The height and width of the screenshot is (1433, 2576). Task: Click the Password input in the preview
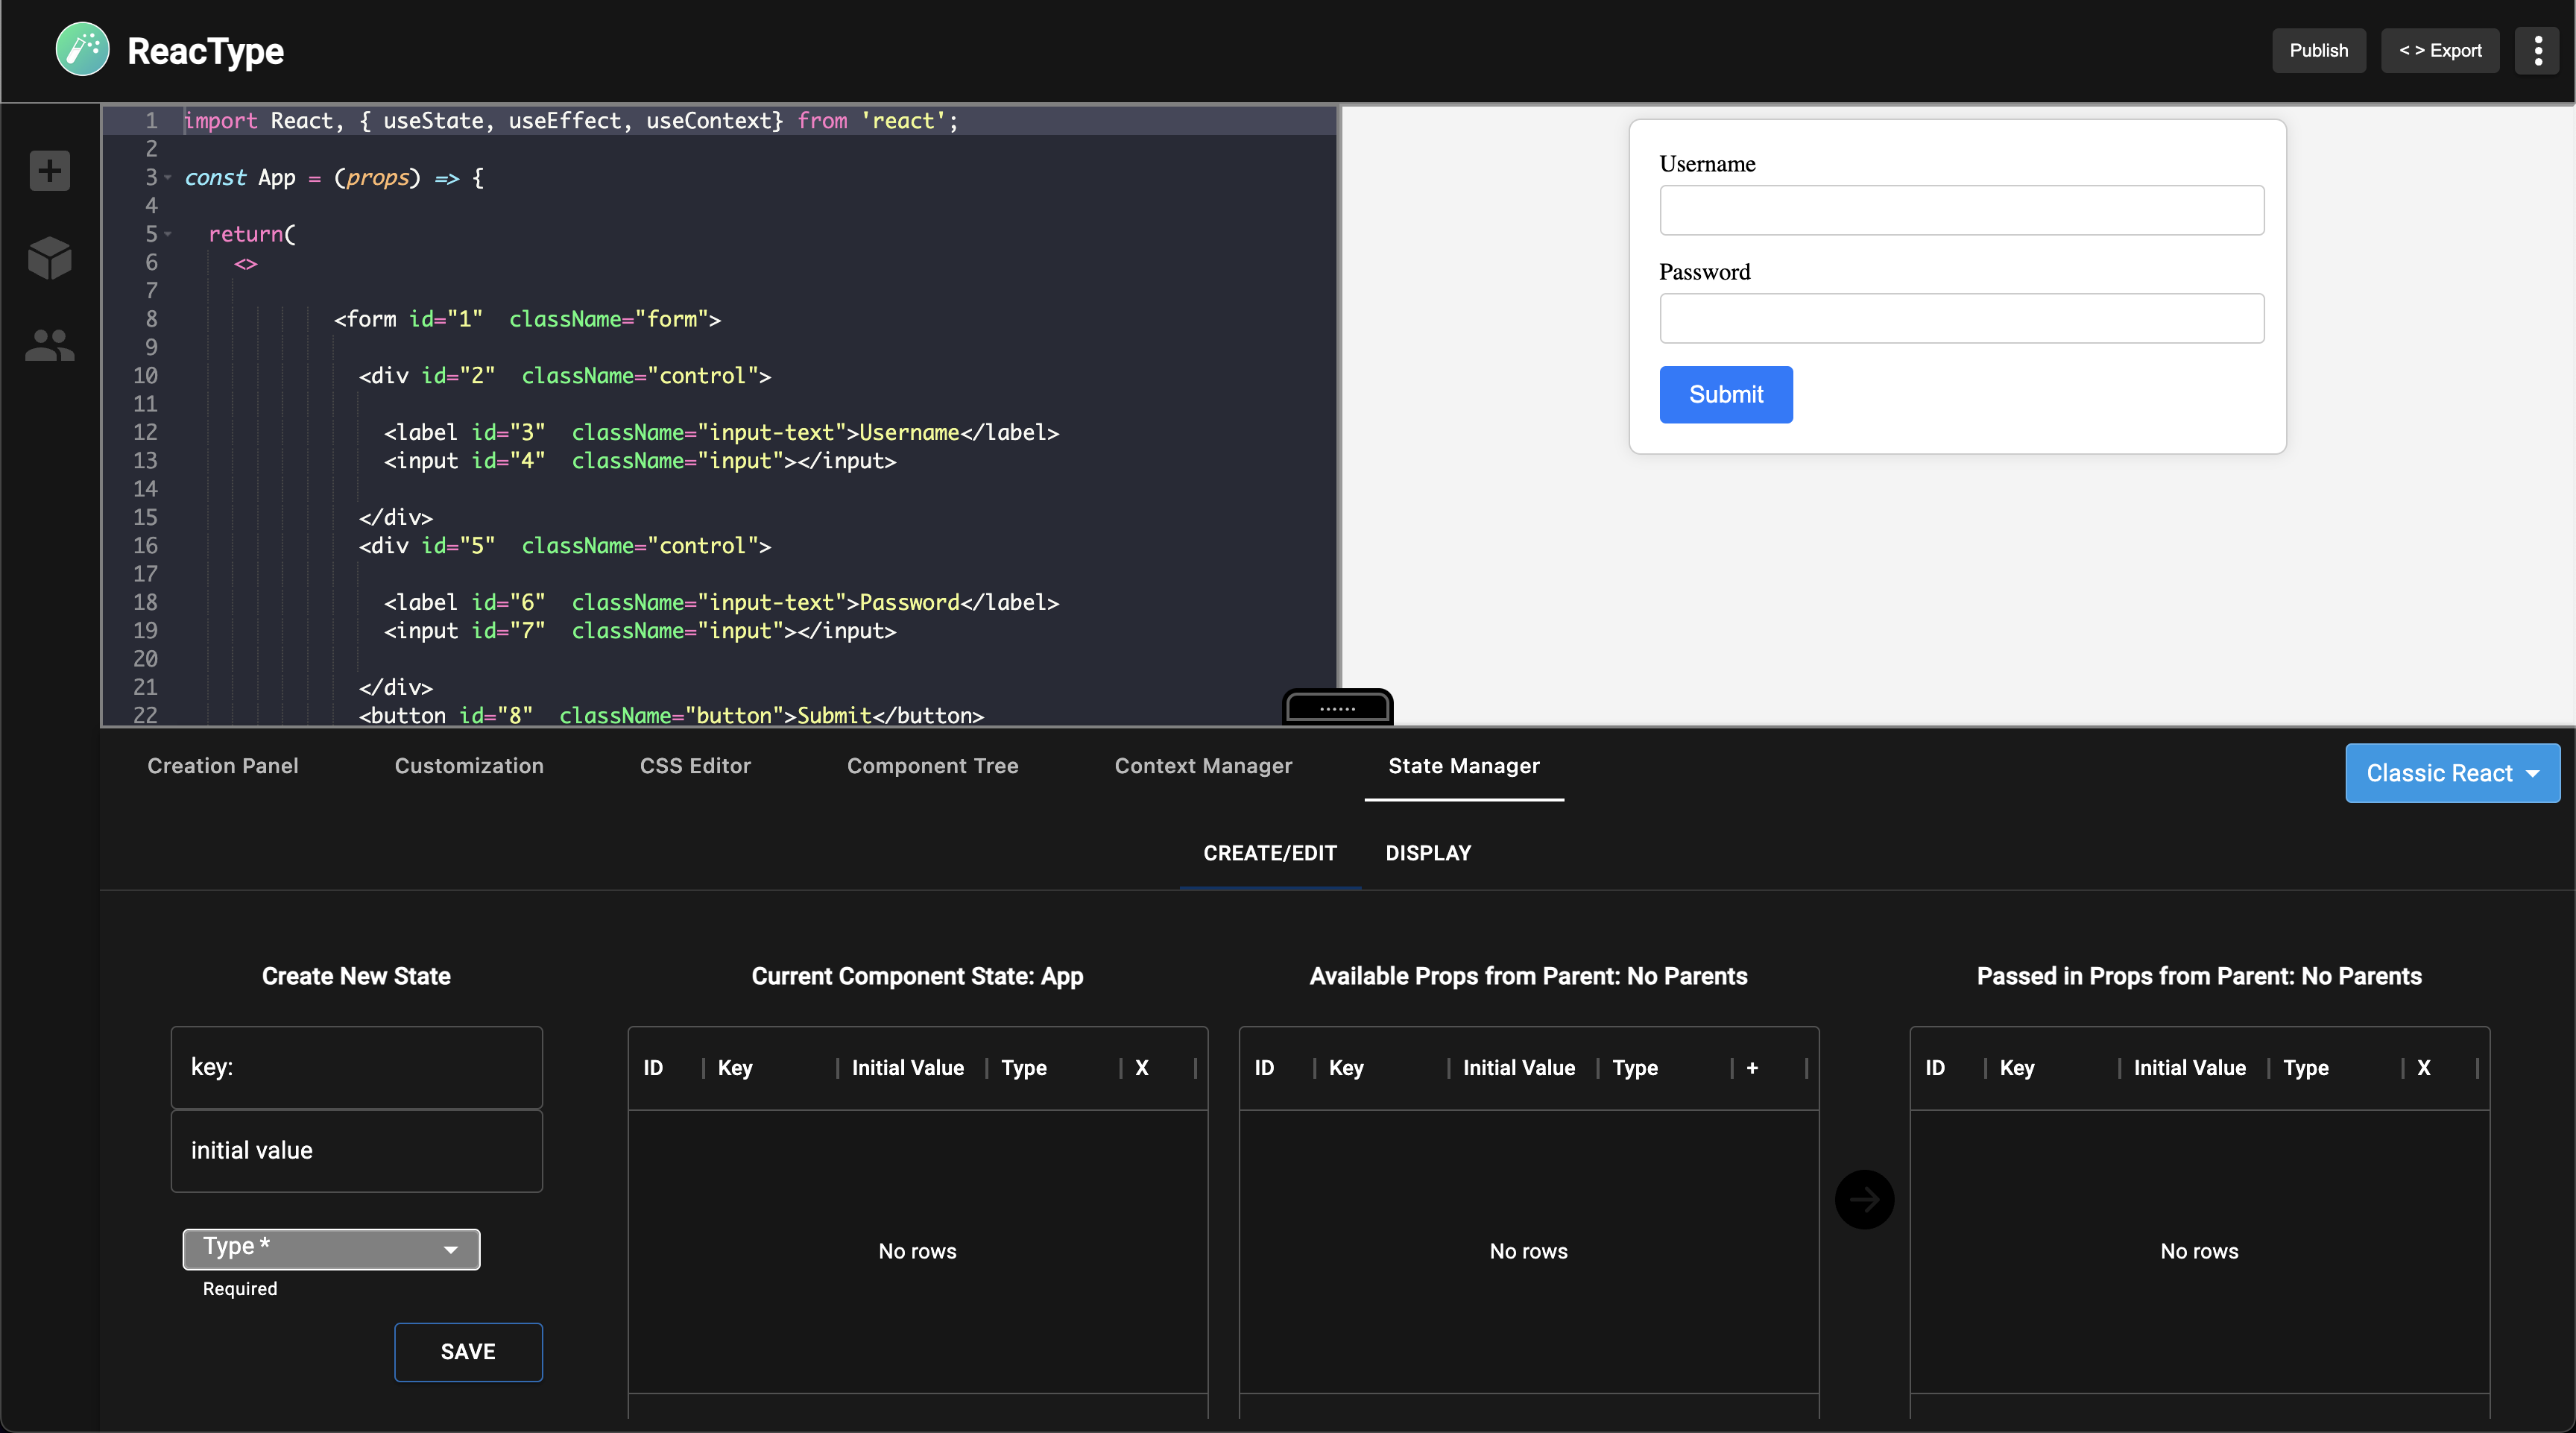[x=1962, y=318]
